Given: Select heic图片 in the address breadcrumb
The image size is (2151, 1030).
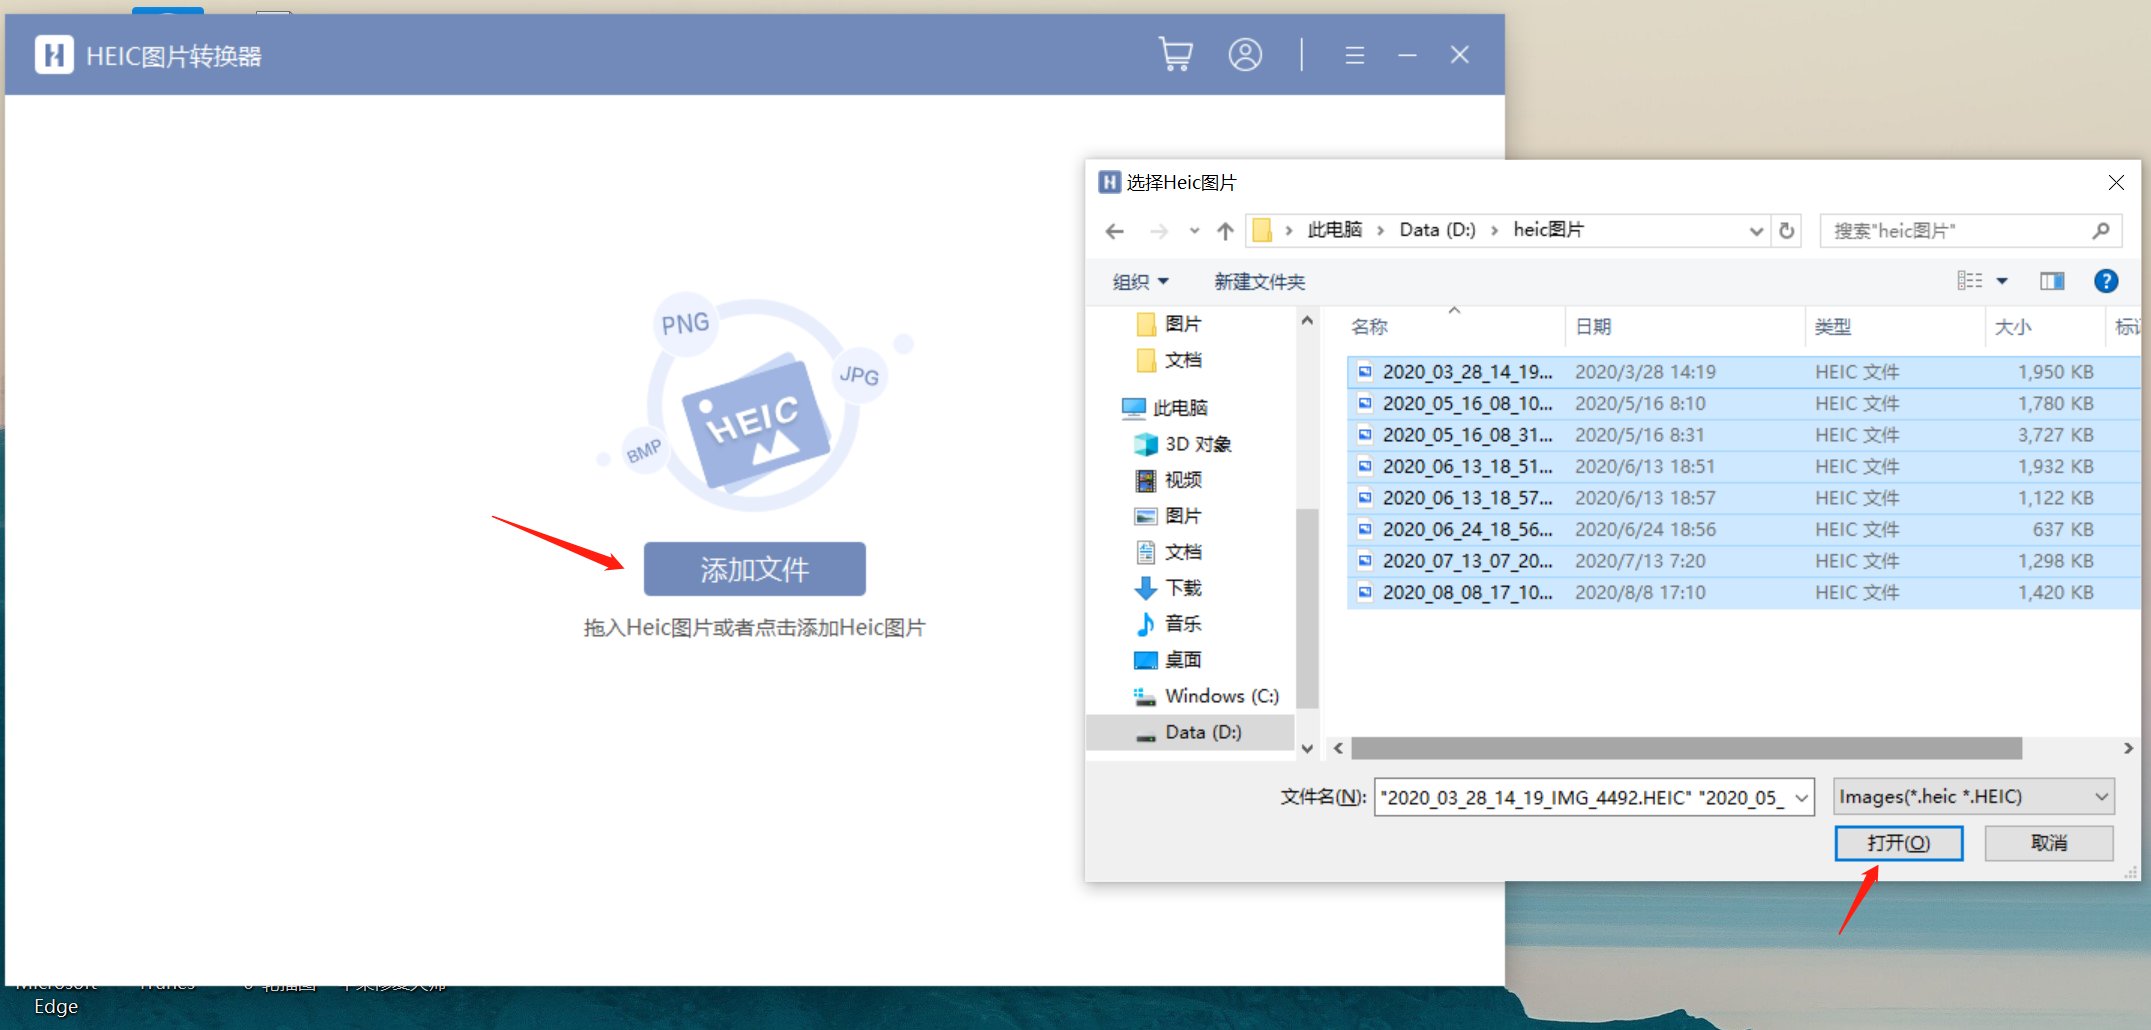Looking at the screenshot, I should [x=1548, y=230].
